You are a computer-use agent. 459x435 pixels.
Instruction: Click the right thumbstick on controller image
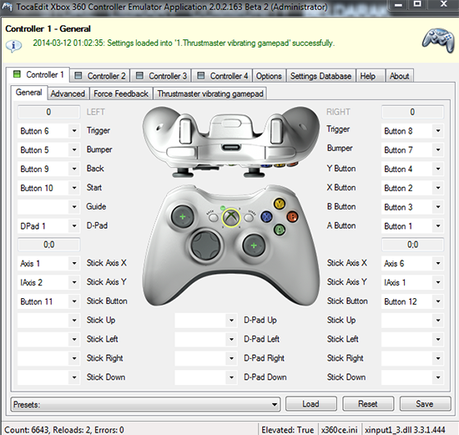tap(254, 246)
